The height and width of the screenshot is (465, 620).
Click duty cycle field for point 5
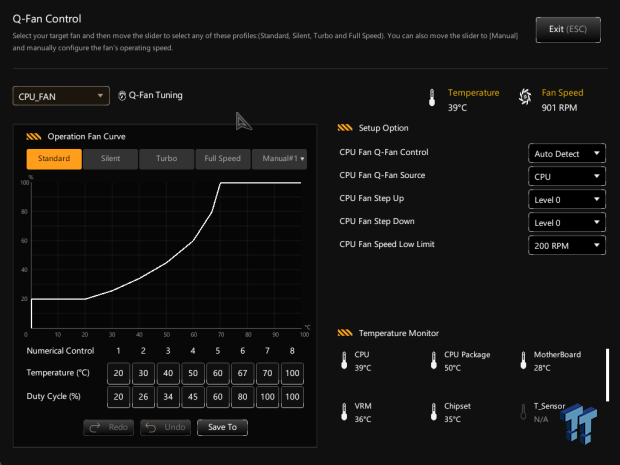point(218,397)
